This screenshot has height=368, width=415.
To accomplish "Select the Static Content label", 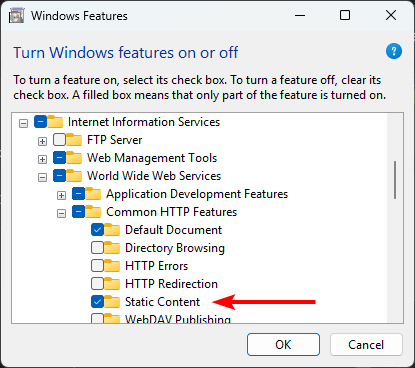I will tap(163, 302).
